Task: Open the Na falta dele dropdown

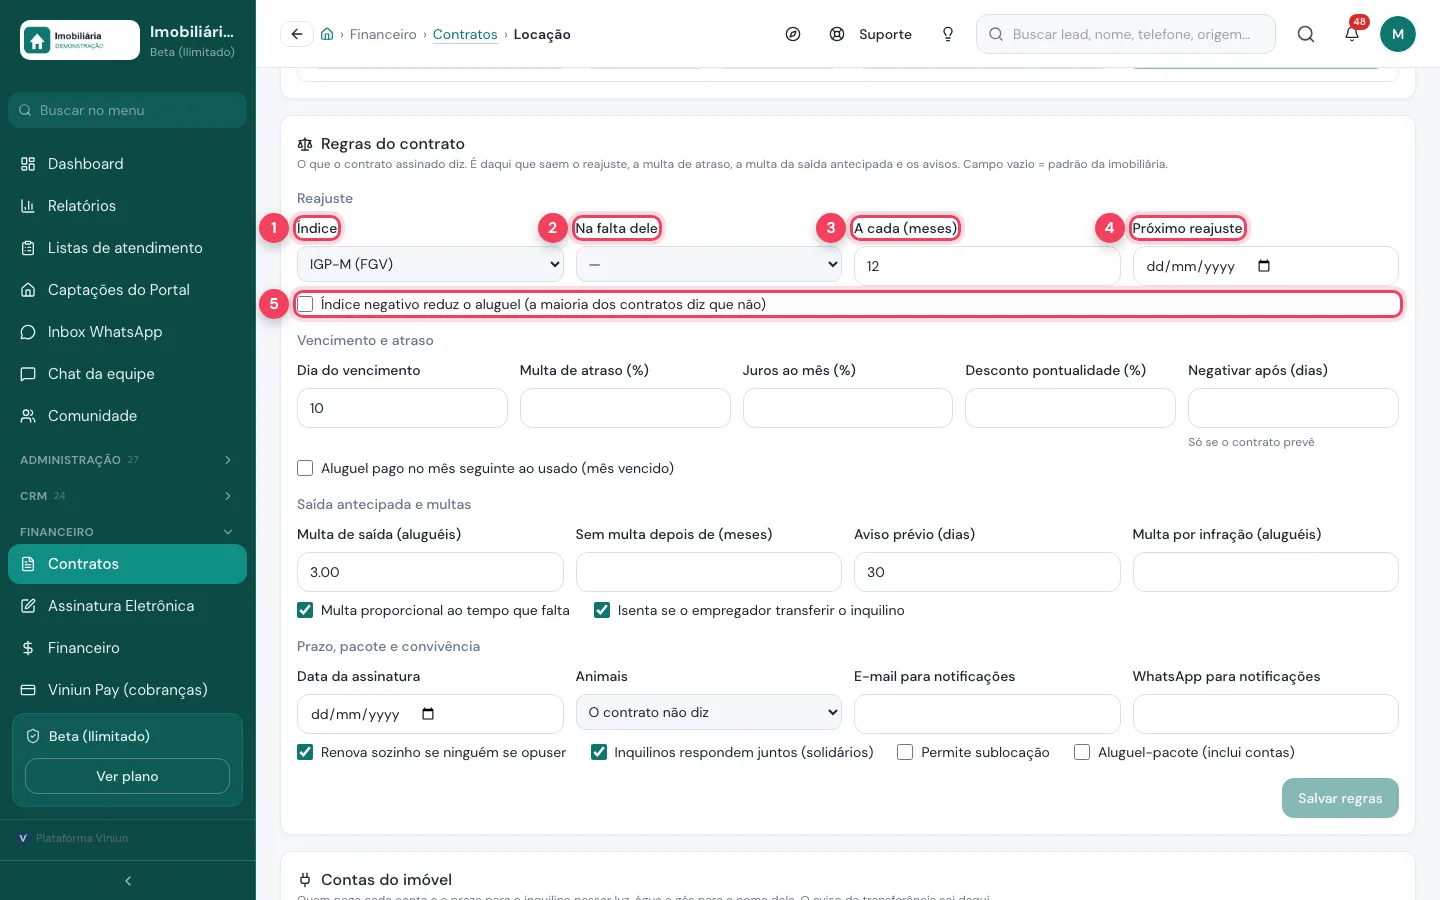Action: [x=709, y=264]
